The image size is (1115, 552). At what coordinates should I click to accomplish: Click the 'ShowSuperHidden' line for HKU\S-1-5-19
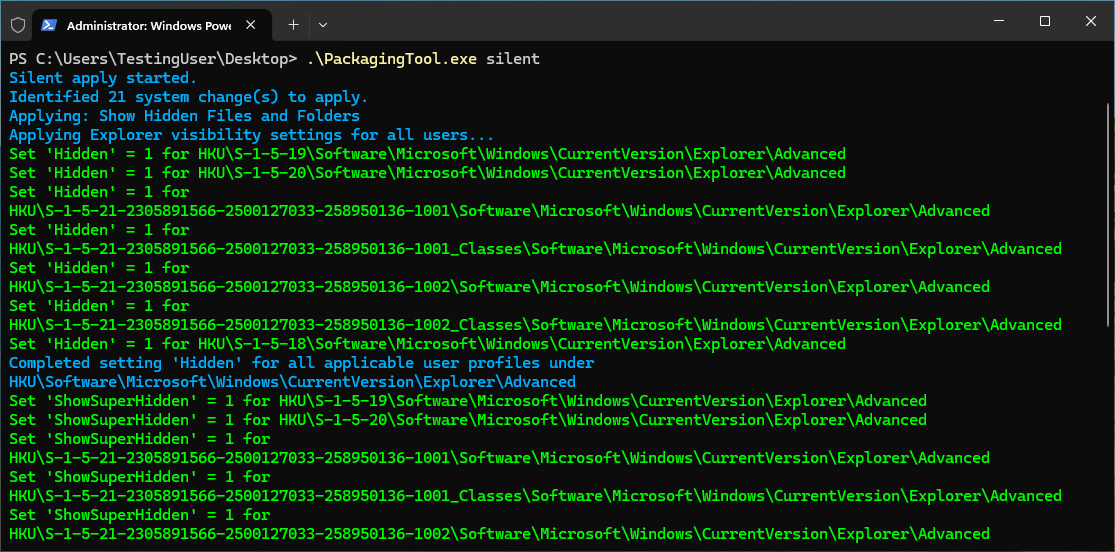coord(468,400)
